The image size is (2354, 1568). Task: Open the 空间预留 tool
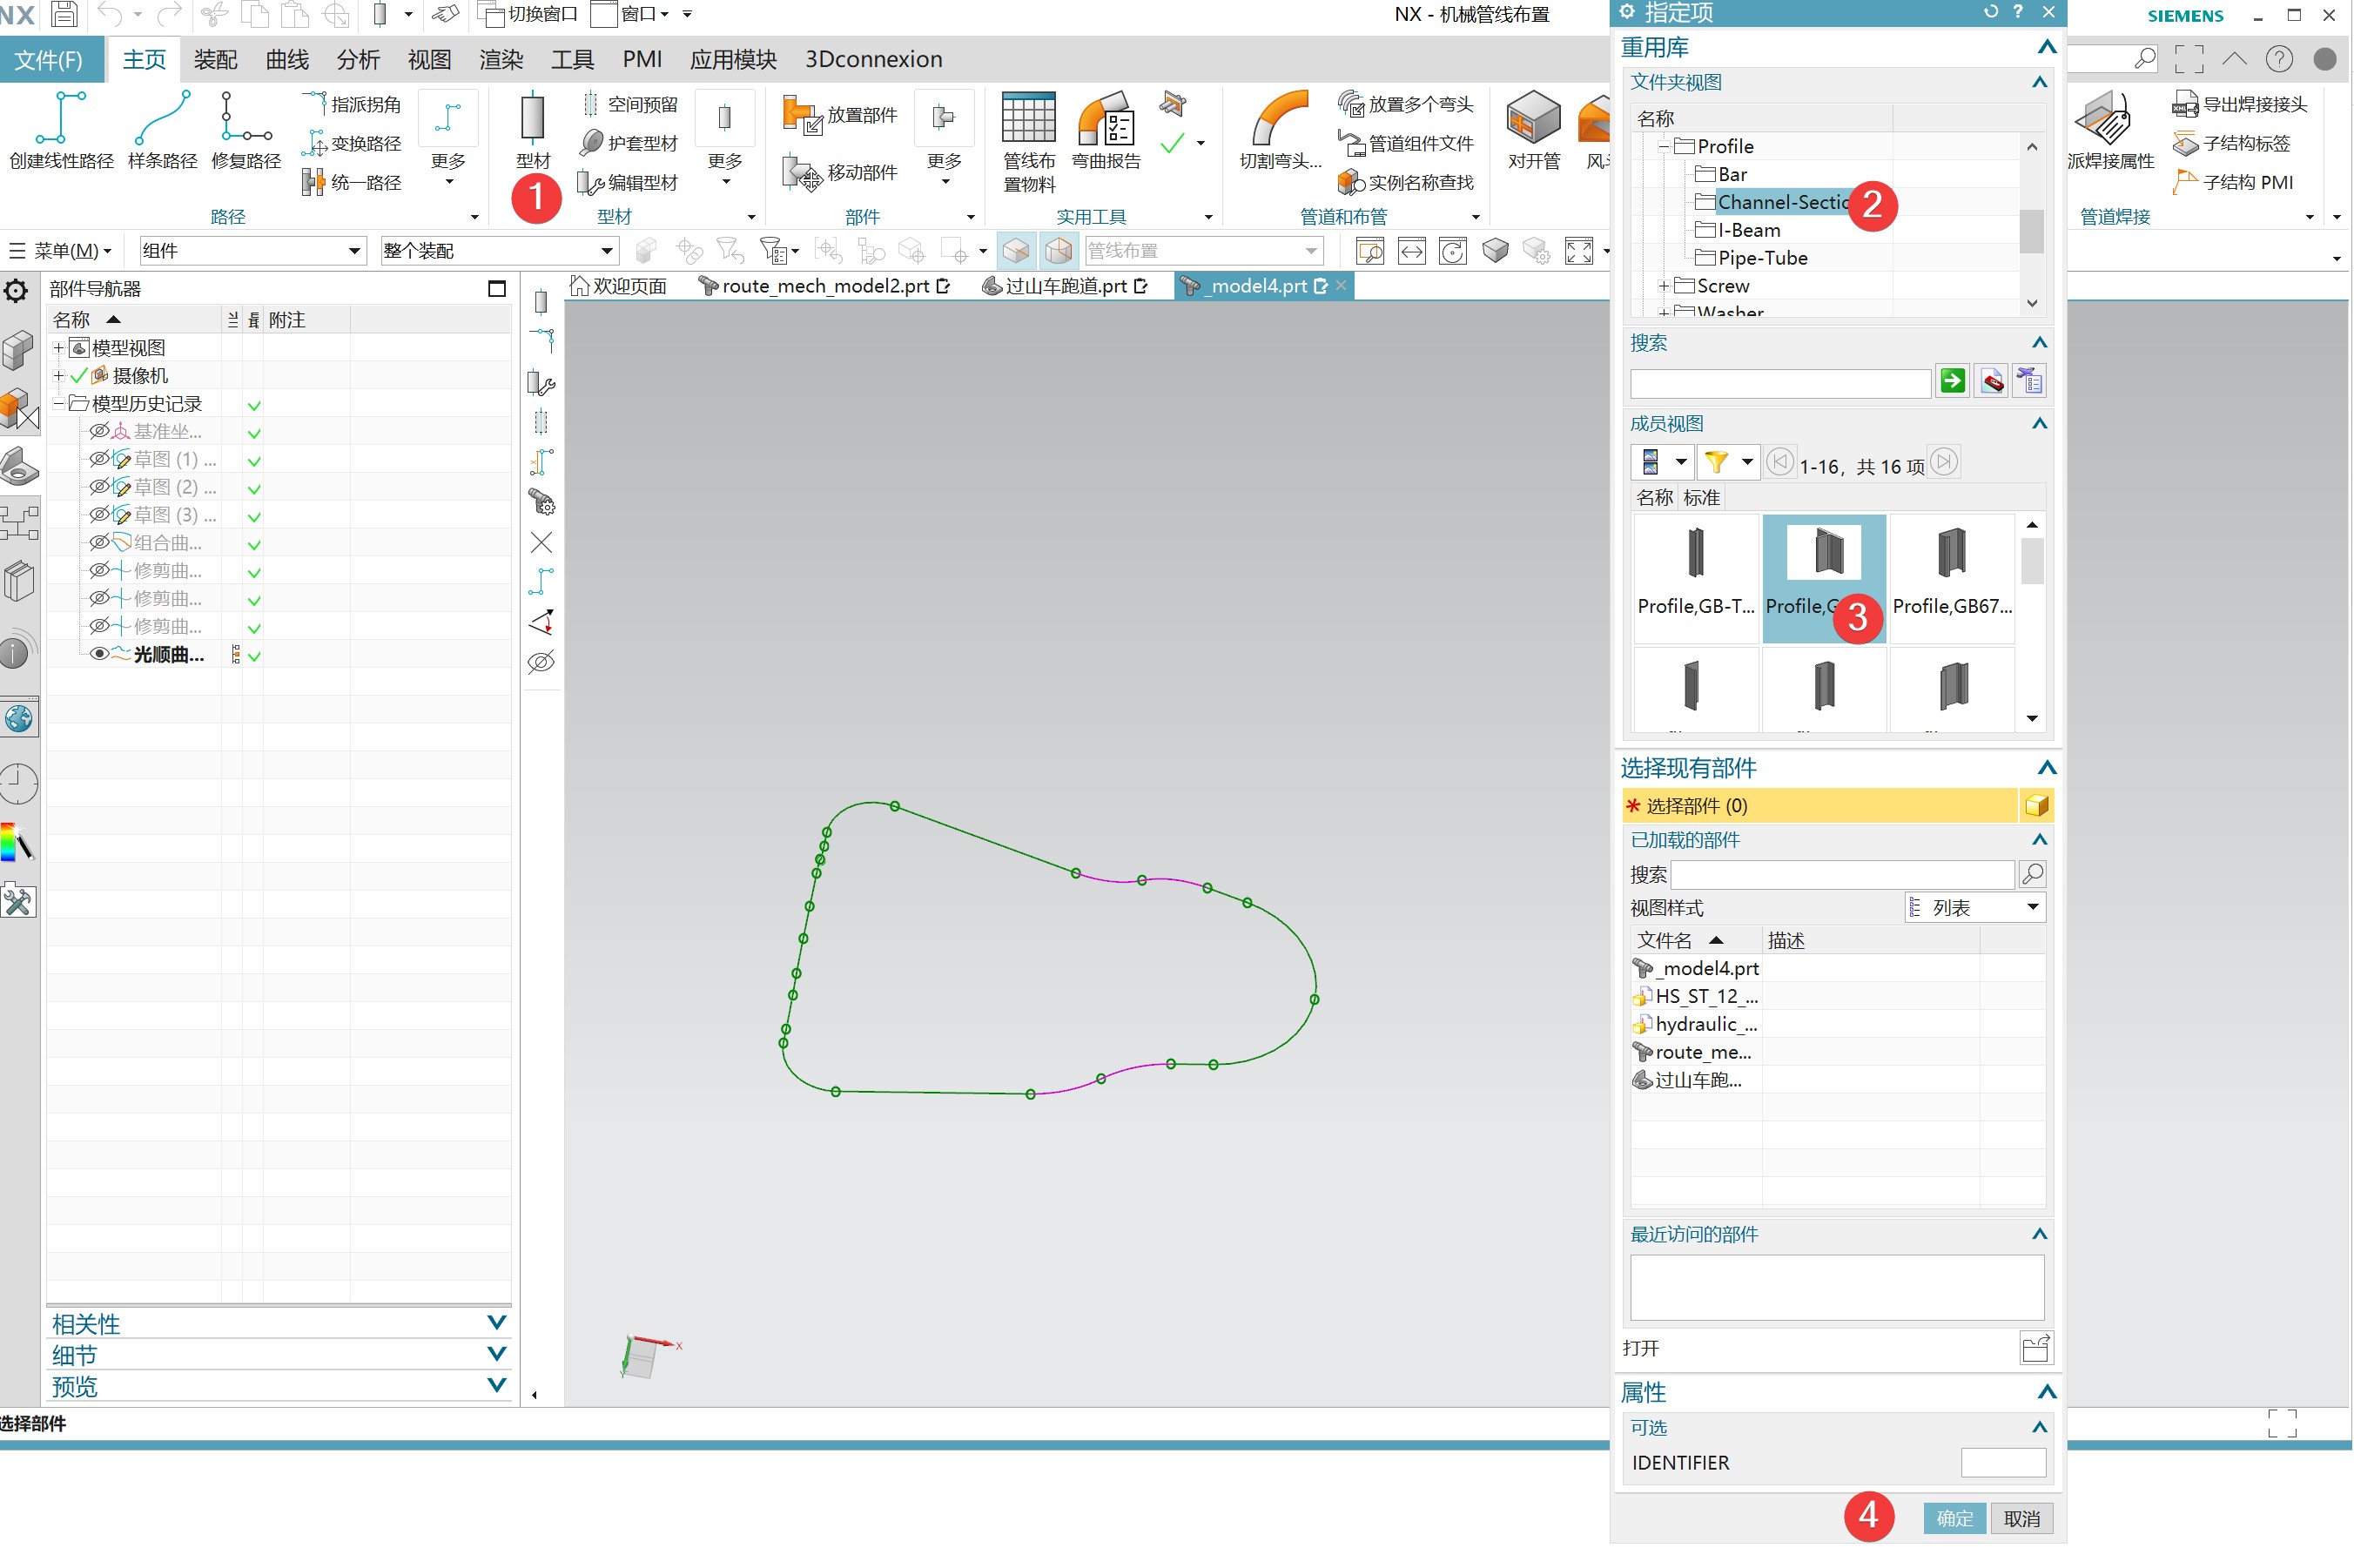(x=630, y=104)
